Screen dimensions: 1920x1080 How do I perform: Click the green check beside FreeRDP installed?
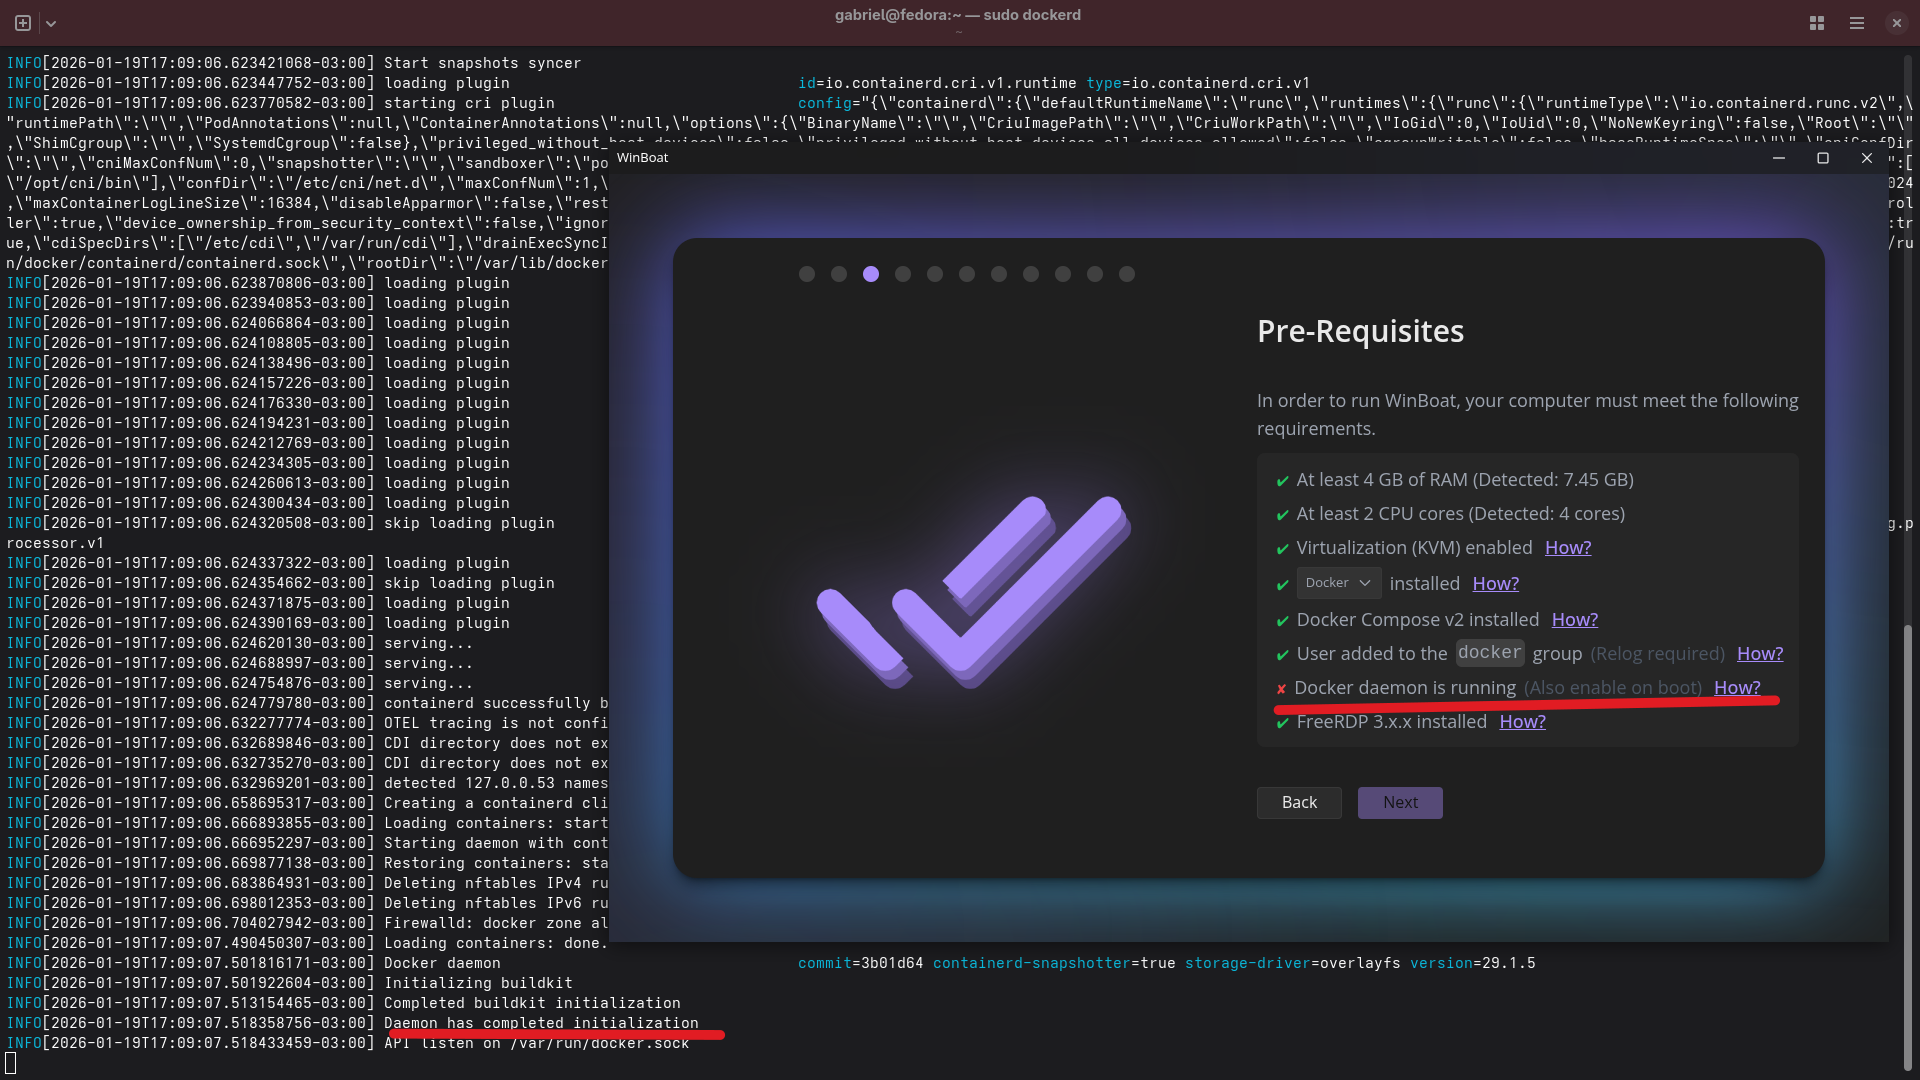[1282, 723]
